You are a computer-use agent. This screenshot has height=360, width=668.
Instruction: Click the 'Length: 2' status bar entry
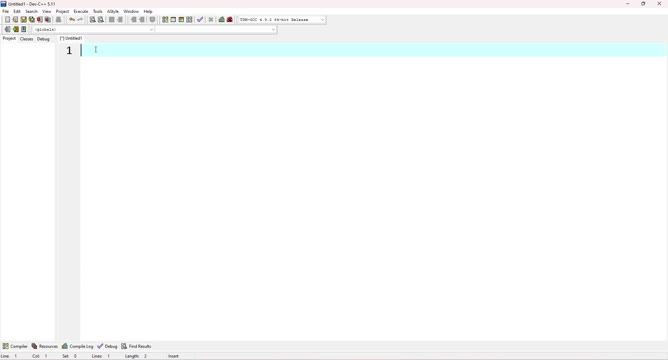click(x=136, y=356)
